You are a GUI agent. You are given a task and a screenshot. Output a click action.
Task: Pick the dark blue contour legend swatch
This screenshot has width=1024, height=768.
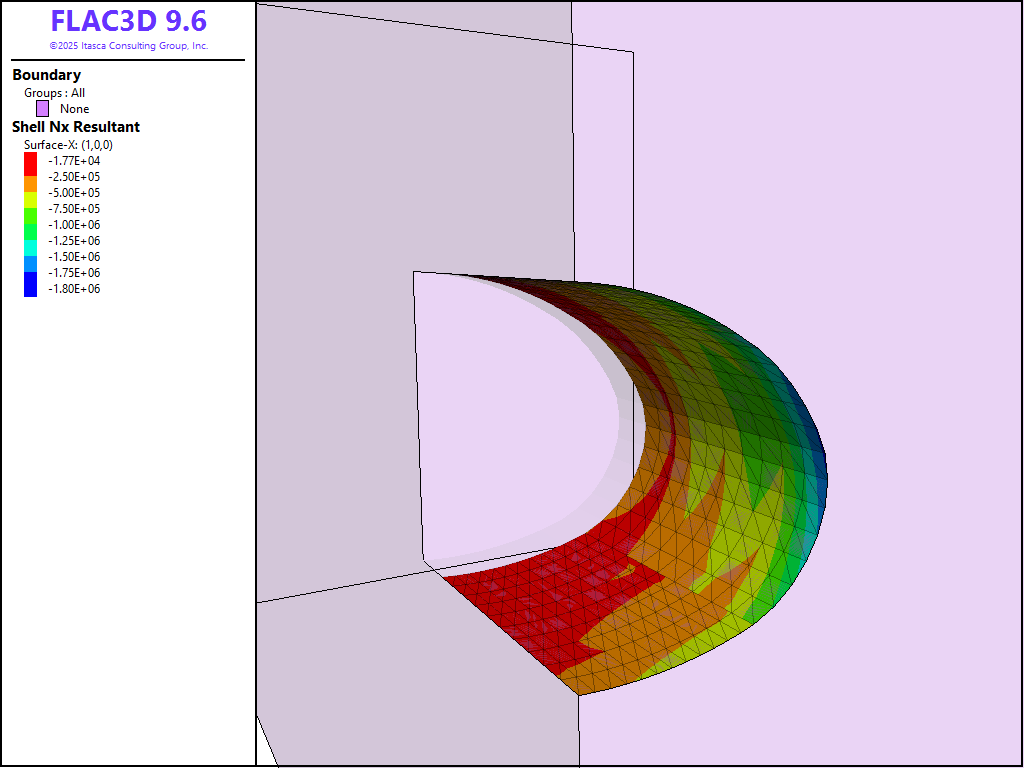(30, 286)
